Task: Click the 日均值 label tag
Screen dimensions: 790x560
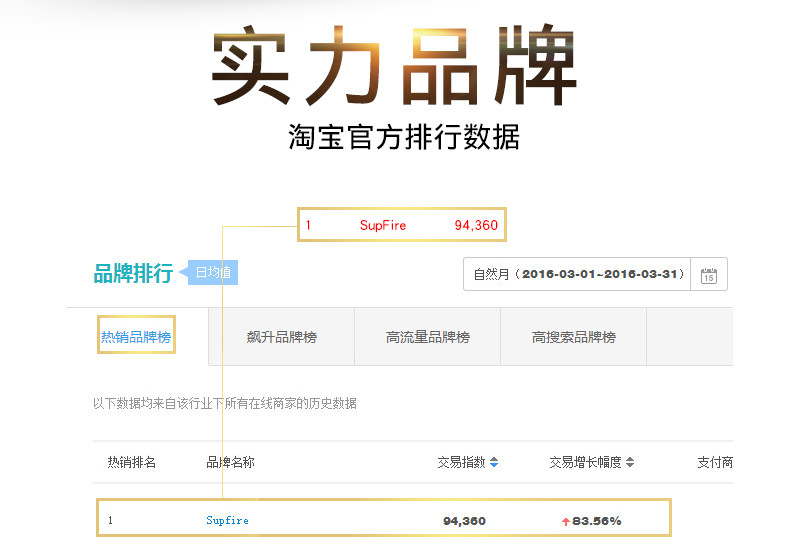Action: pos(213,273)
